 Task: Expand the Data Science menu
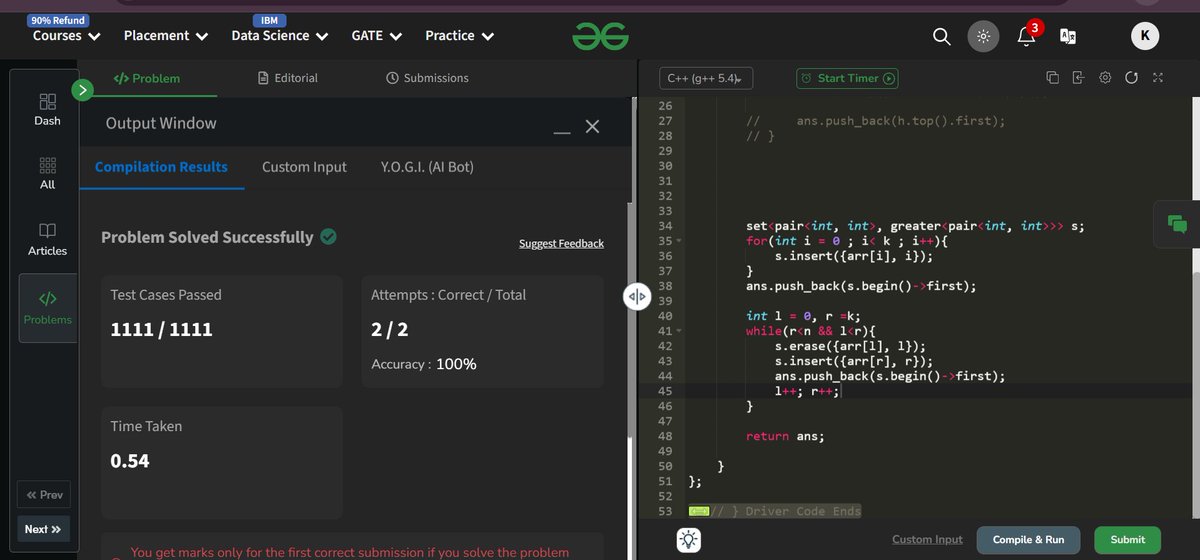pyautogui.click(x=280, y=36)
